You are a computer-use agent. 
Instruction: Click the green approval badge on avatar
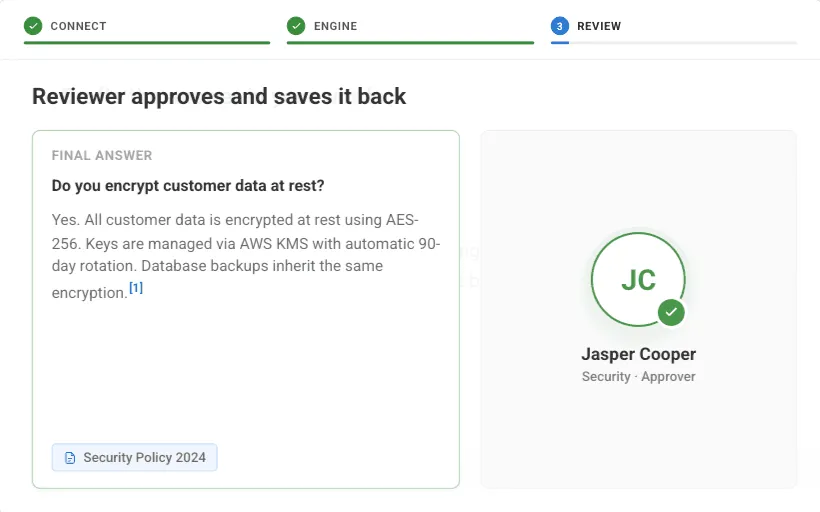click(671, 312)
